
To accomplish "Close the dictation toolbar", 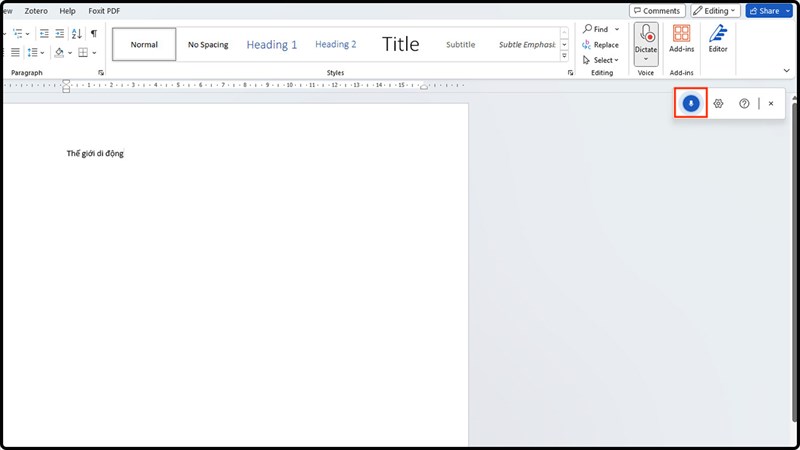I will click(771, 103).
